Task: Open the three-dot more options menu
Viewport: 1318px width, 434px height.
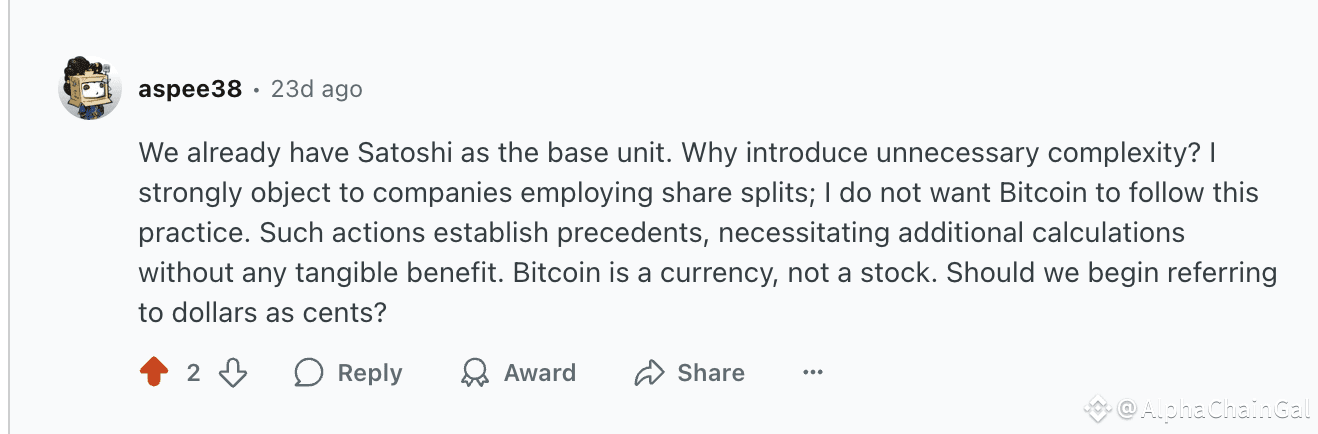Action: (x=813, y=373)
